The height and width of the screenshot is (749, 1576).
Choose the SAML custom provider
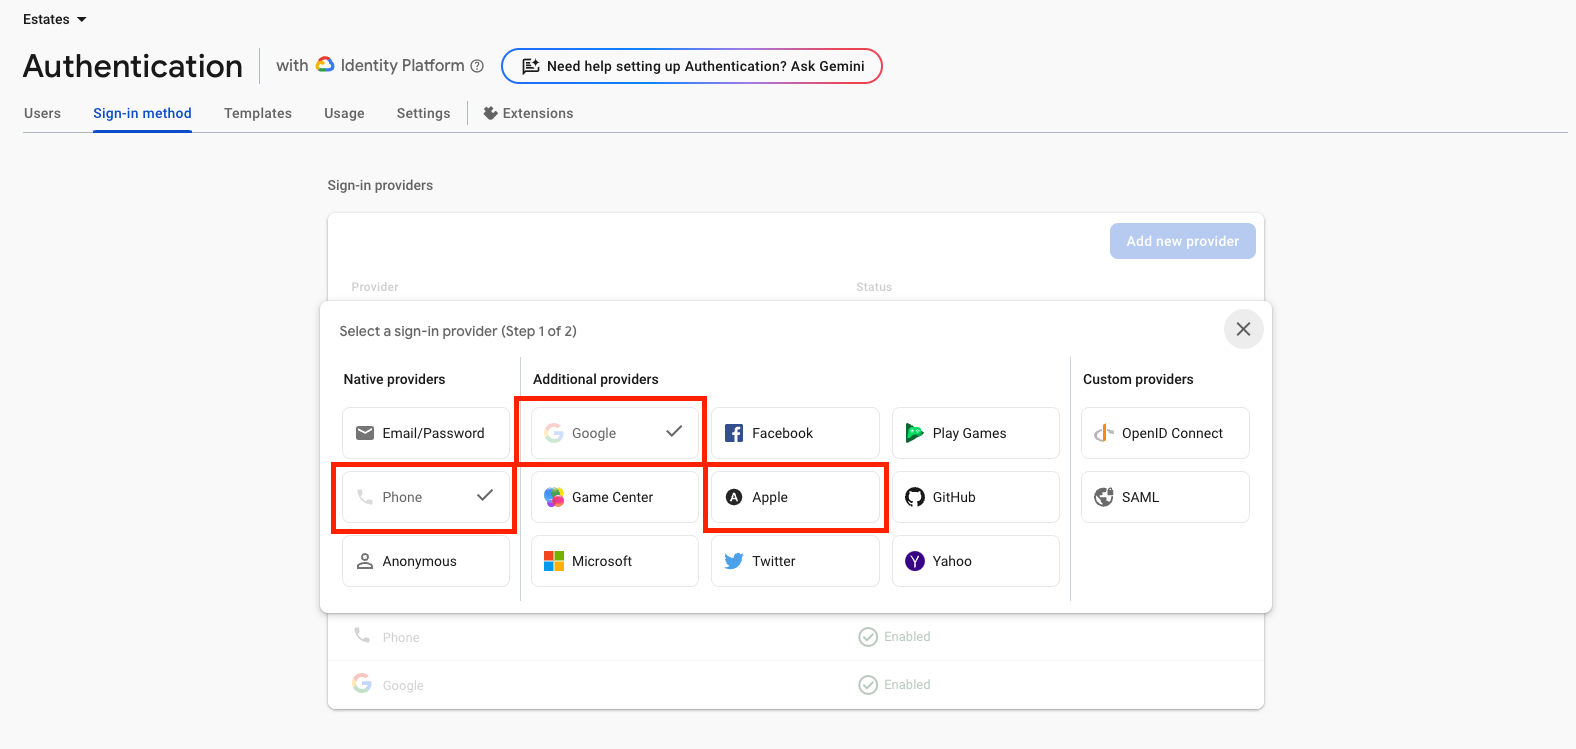(x=1165, y=497)
